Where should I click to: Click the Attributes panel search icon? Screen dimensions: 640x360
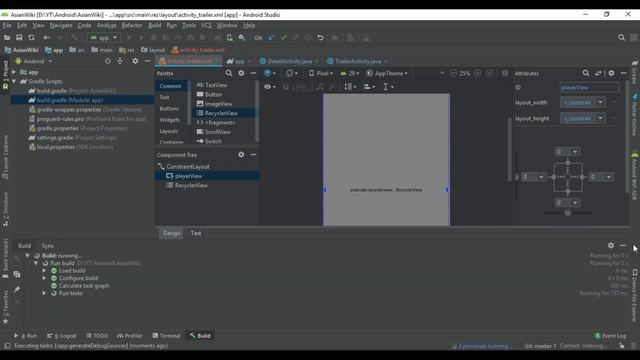[586, 73]
